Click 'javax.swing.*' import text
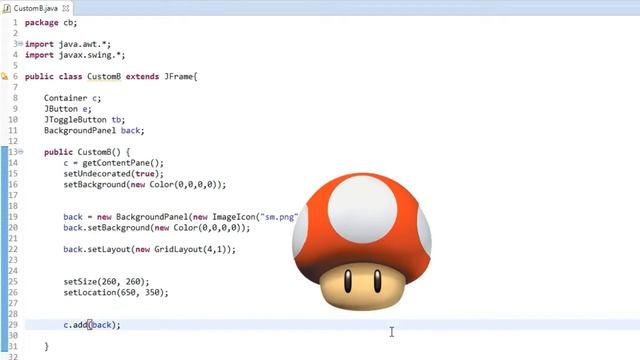640x360 pixels. point(90,55)
